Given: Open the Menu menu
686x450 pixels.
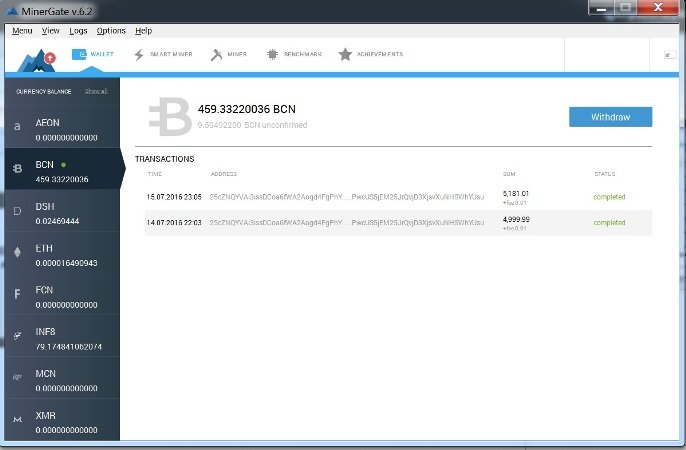Looking at the screenshot, I should [22, 31].
